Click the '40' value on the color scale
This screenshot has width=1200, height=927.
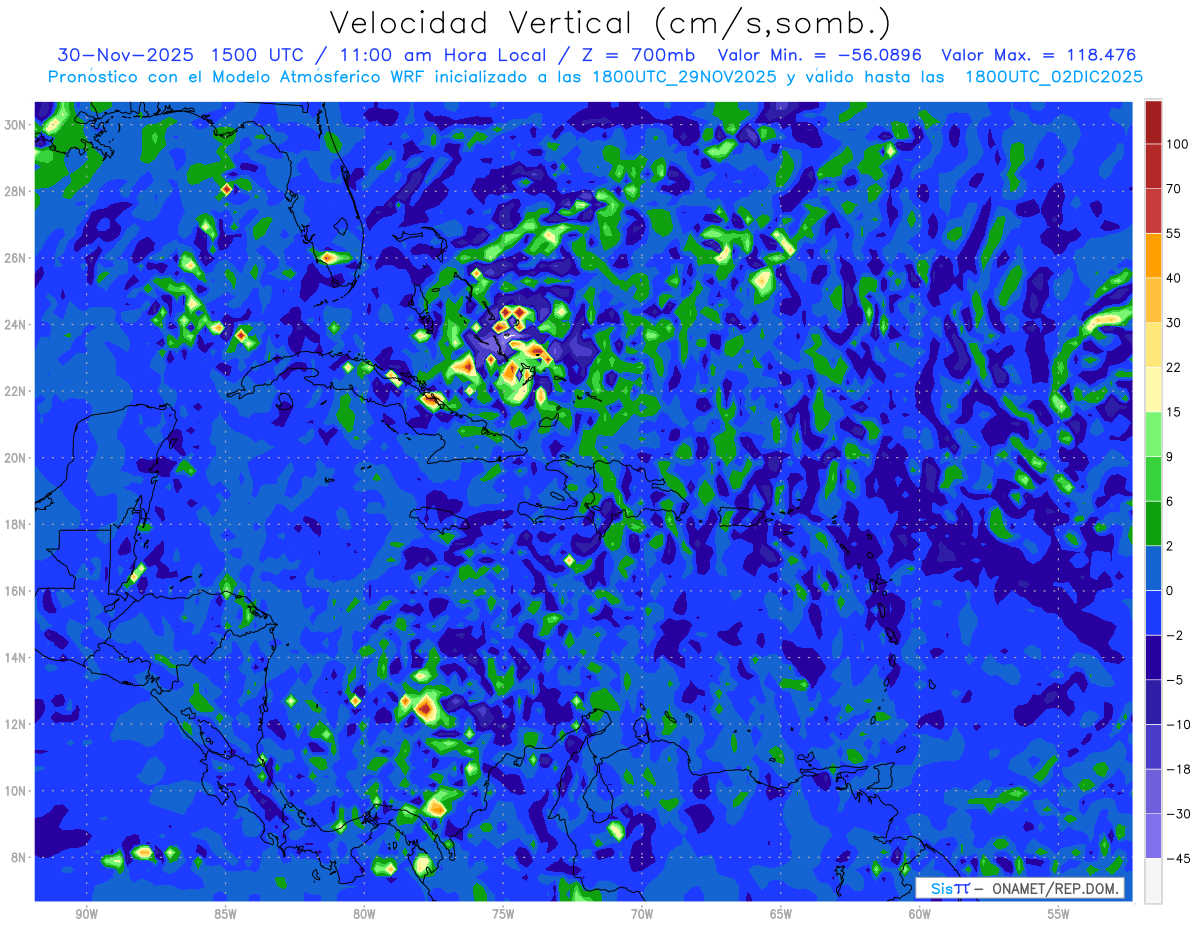(x=1174, y=279)
